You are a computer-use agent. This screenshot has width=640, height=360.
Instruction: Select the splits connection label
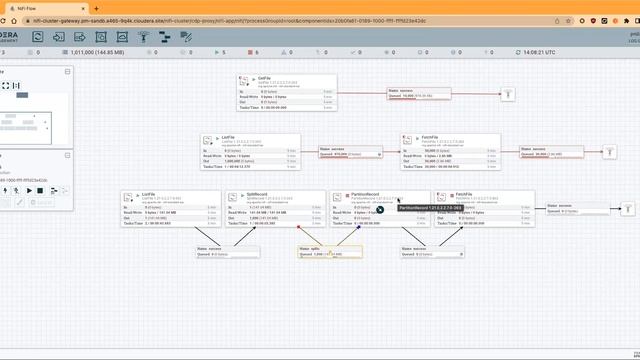click(330, 251)
